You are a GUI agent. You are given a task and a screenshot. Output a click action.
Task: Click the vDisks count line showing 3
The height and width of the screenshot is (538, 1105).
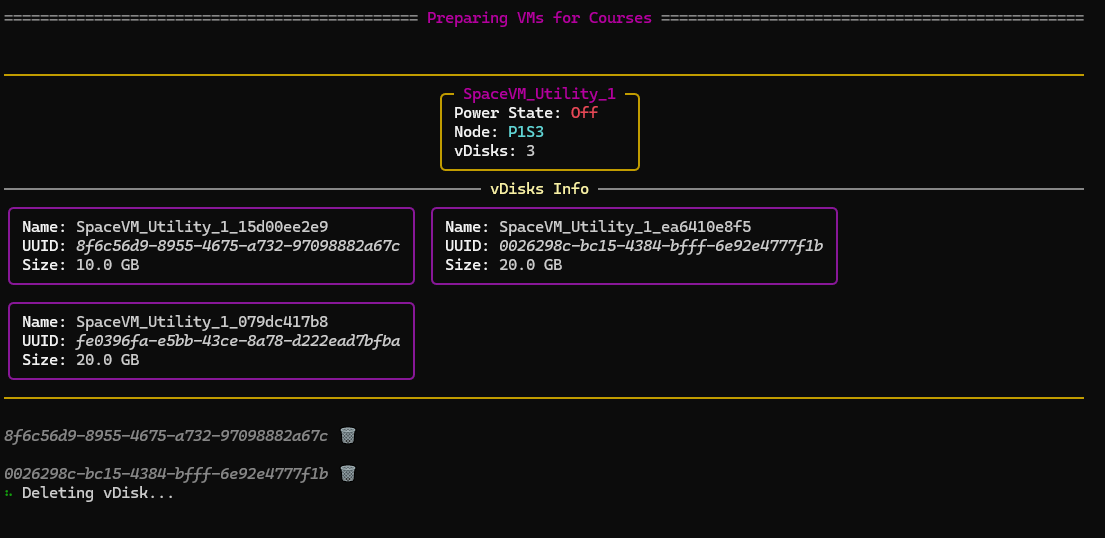point(494,151)
